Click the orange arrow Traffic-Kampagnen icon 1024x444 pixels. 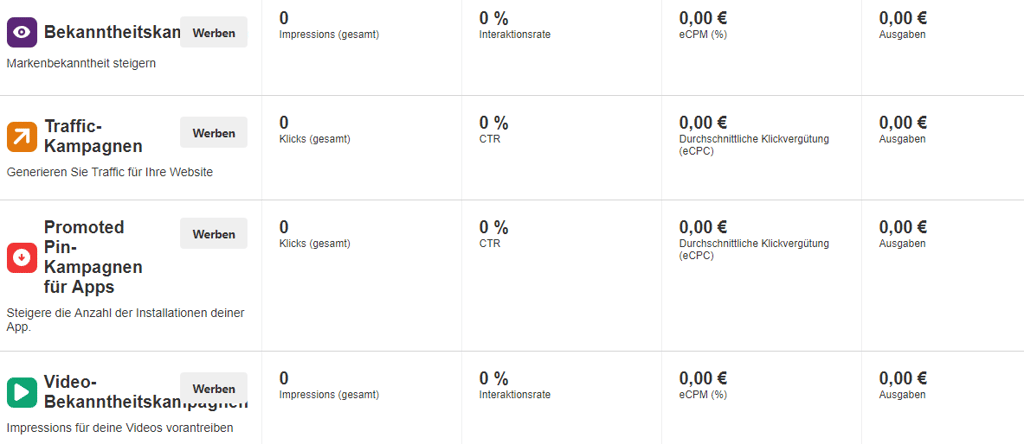pyautogui.click(x=22, y=136)
